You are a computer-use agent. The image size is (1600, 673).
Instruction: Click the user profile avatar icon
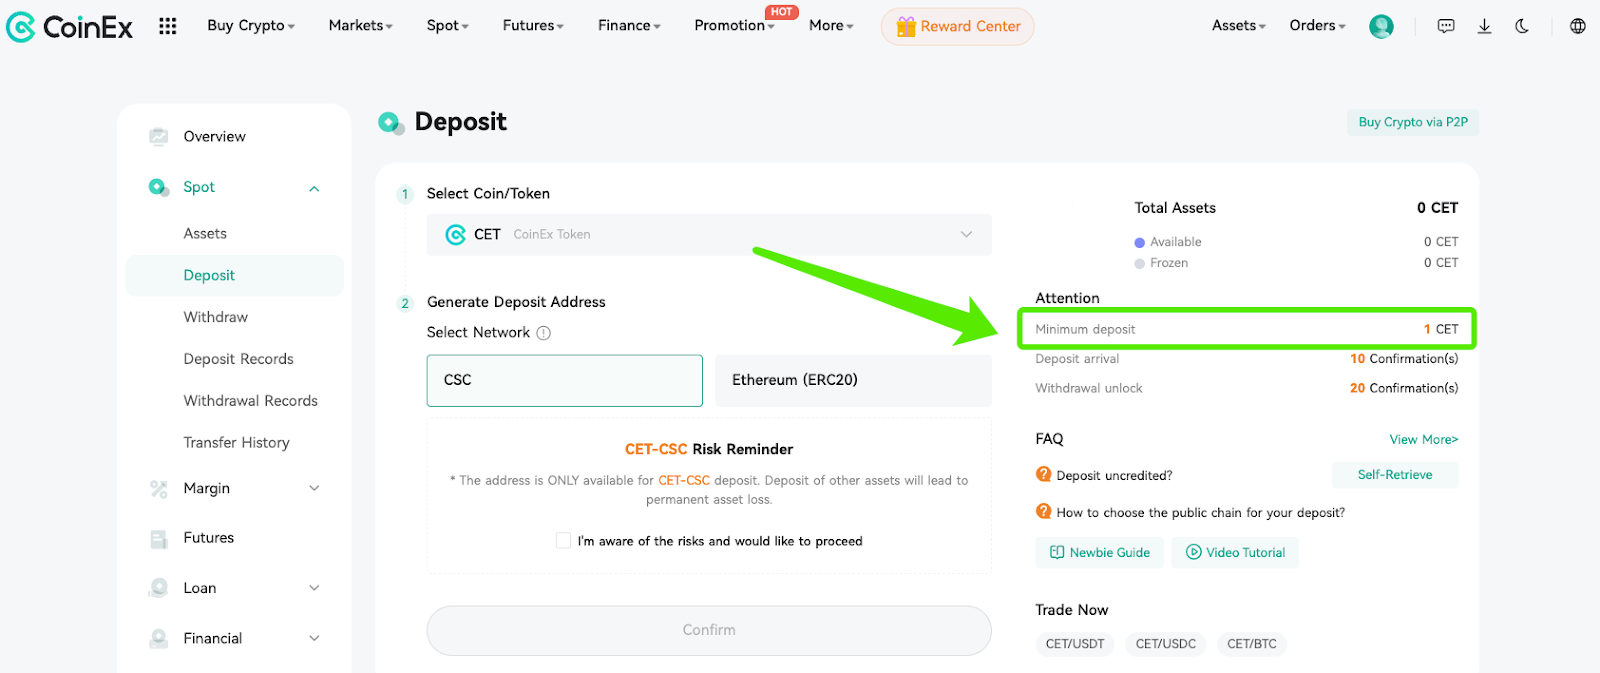tap(1381, 26)
